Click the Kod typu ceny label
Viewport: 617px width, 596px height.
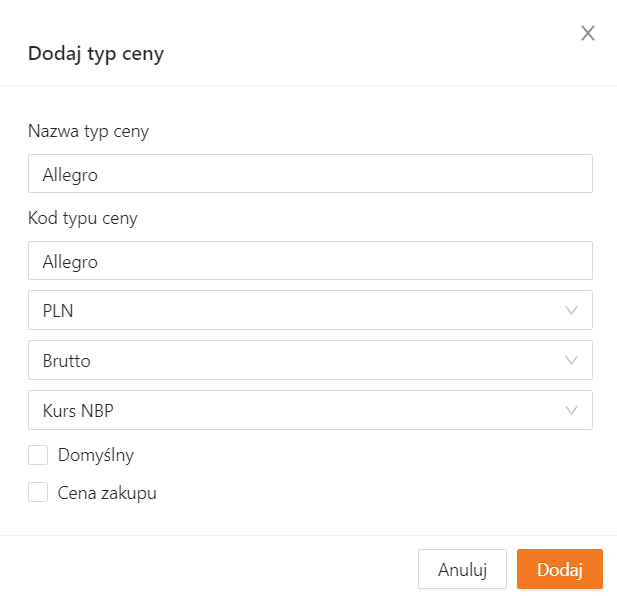[83, 218]
